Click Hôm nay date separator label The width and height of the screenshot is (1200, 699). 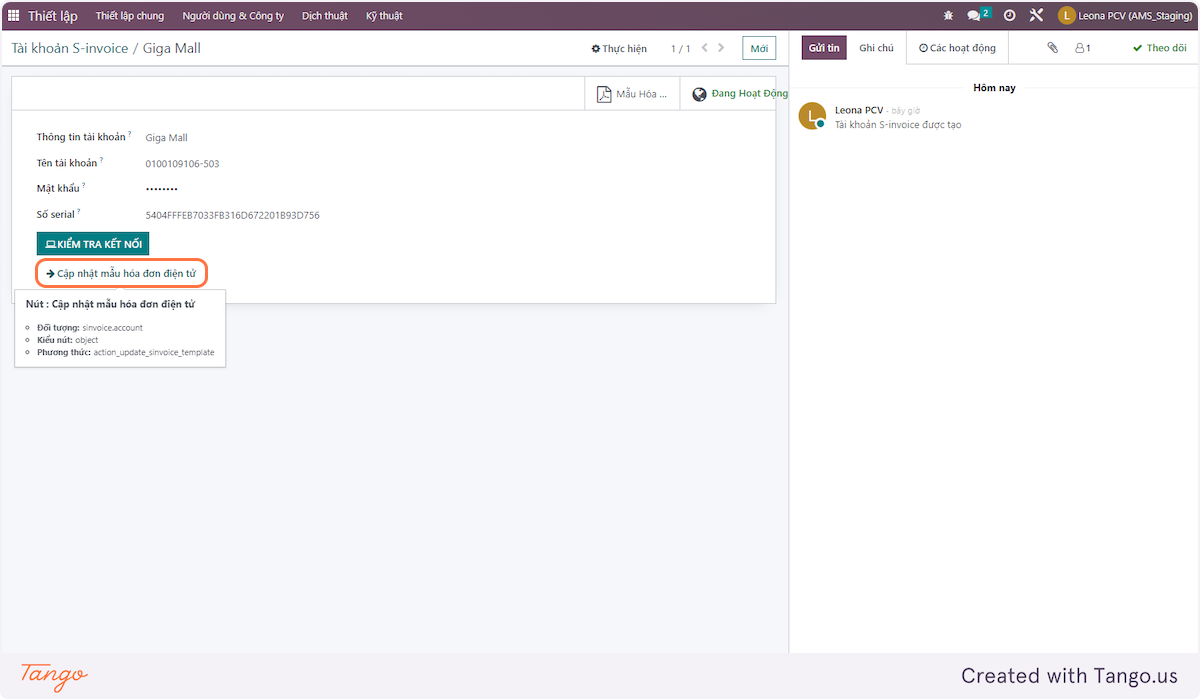(x=994, y=88)
